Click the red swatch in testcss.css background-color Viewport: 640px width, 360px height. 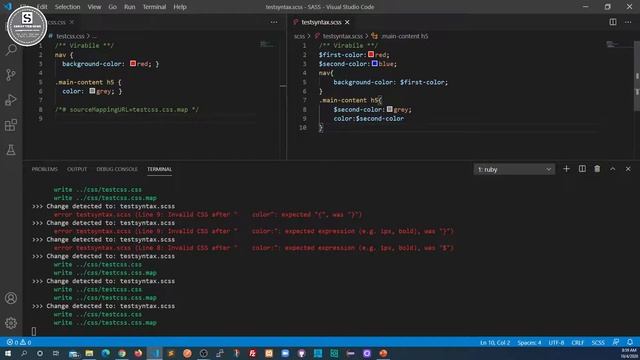(x=133, y=63)
